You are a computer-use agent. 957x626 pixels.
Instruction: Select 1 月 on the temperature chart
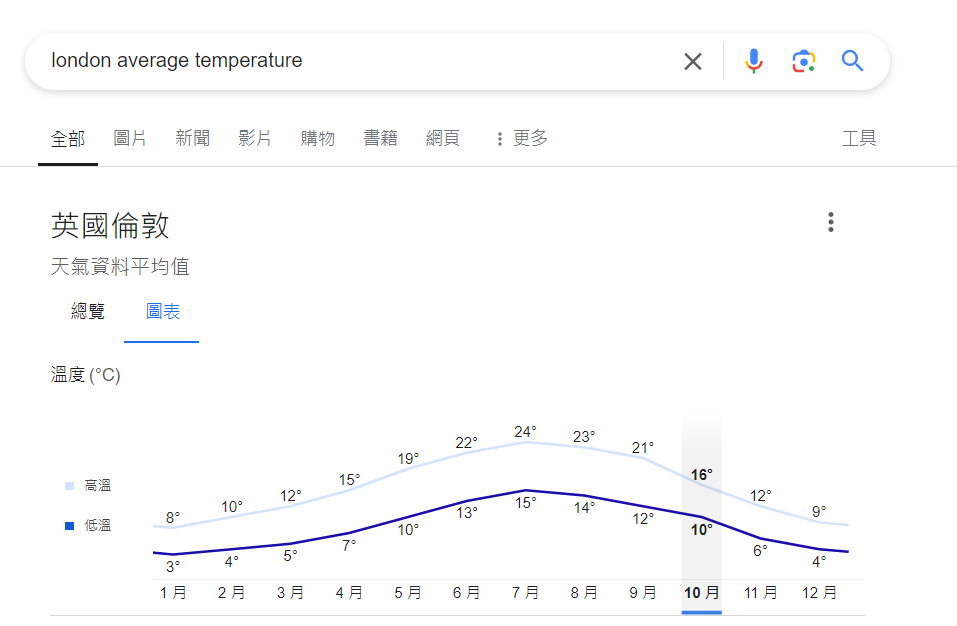(x=173, y=592)
